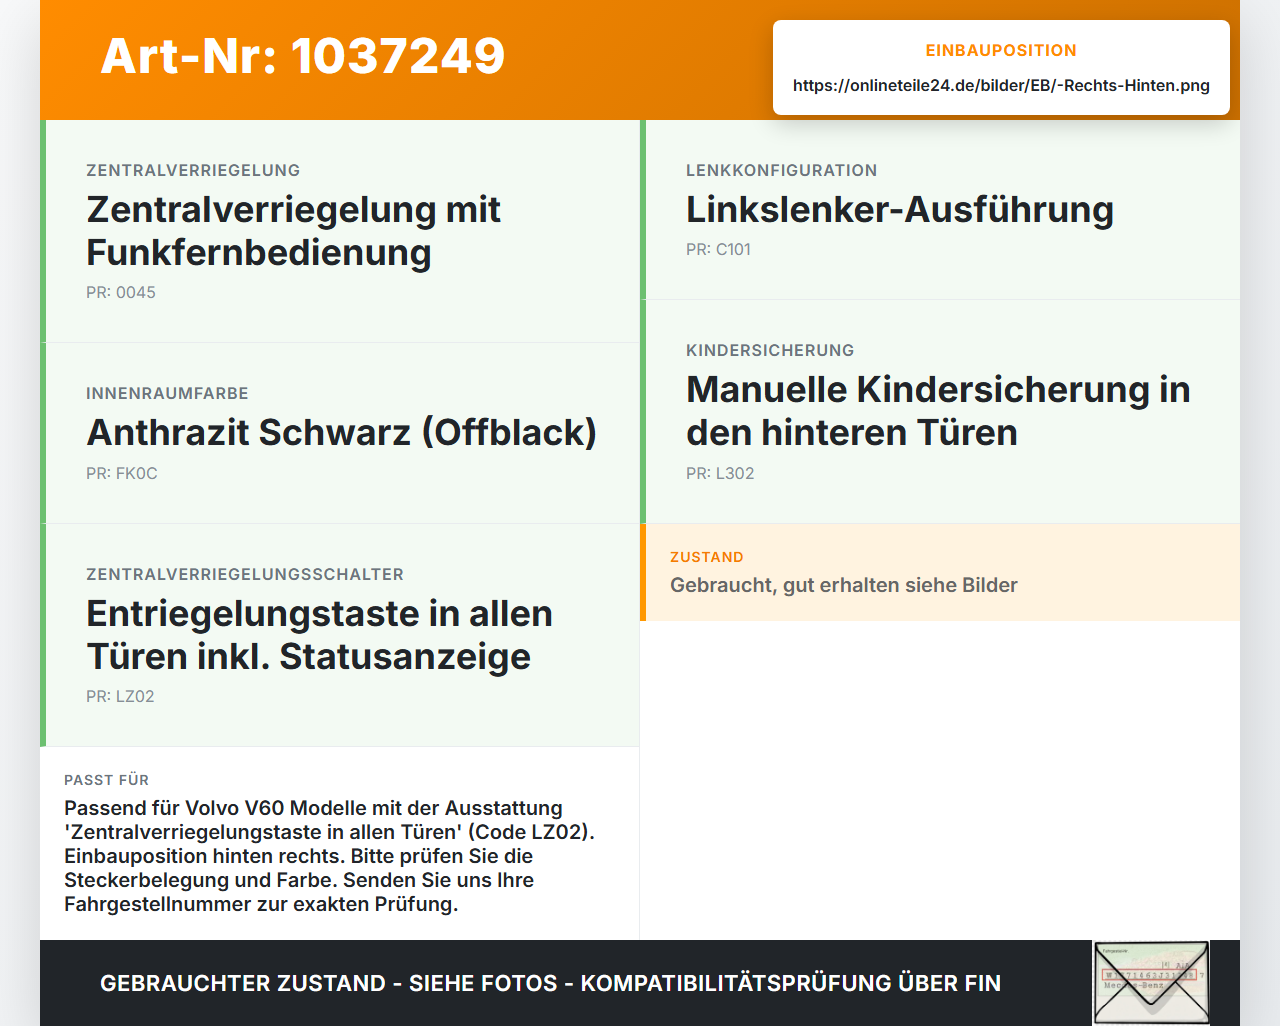
Task: Click the PR: 0045 code
Action: pos(121,293)
